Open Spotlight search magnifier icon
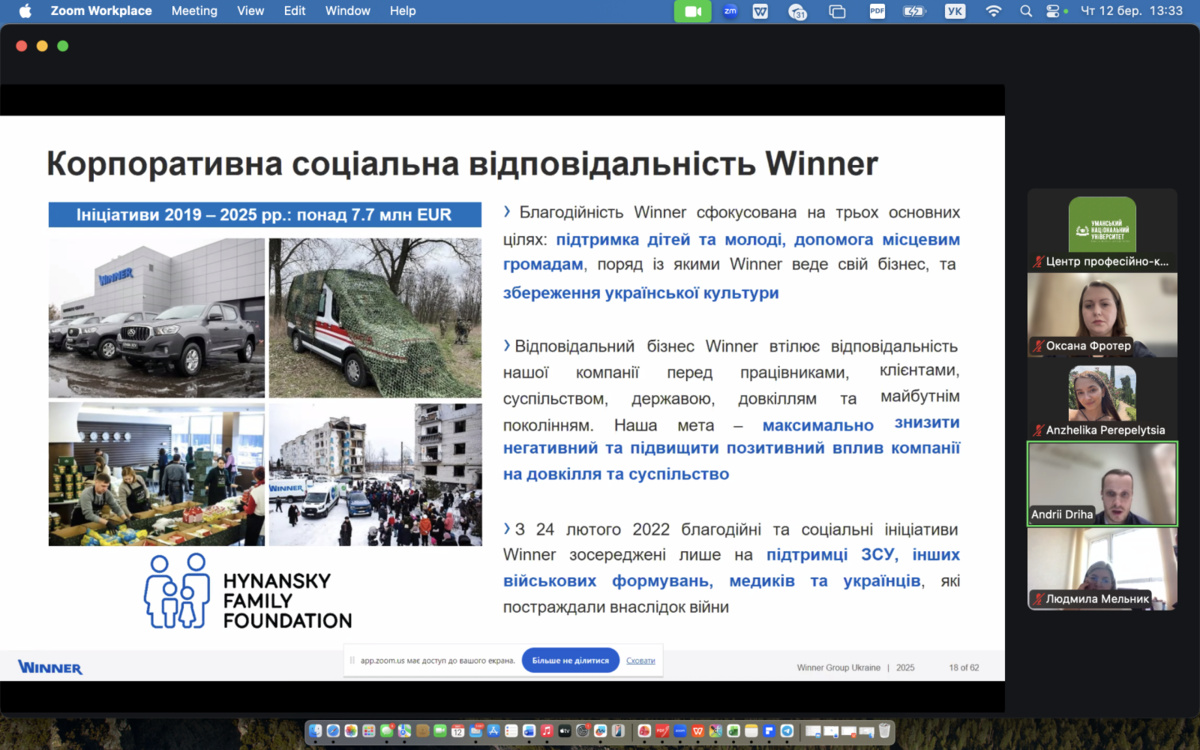The height and width of the screenshot is (750, 1200). click(x=1025, y=11)
